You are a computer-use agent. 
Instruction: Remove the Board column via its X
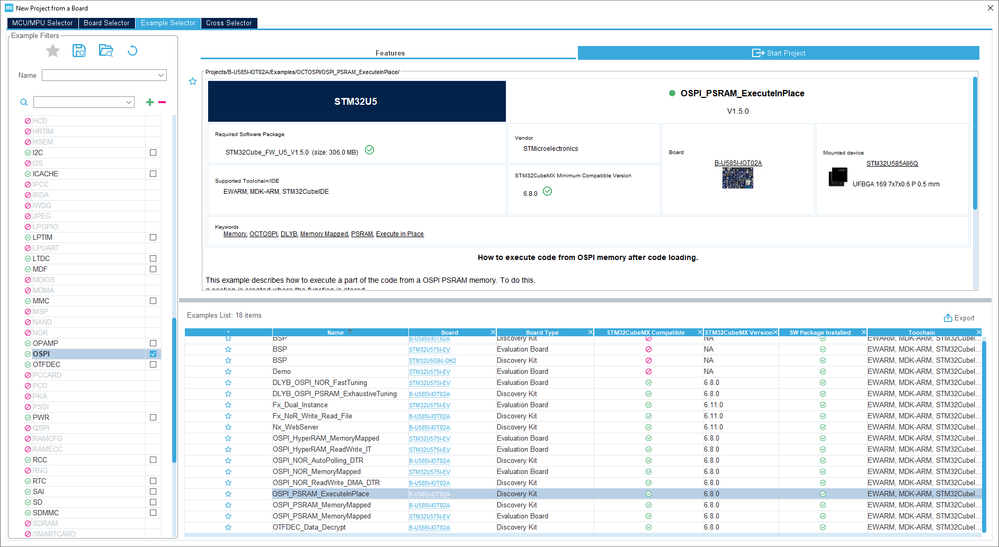pyautogui.click(x=492, y=332)
